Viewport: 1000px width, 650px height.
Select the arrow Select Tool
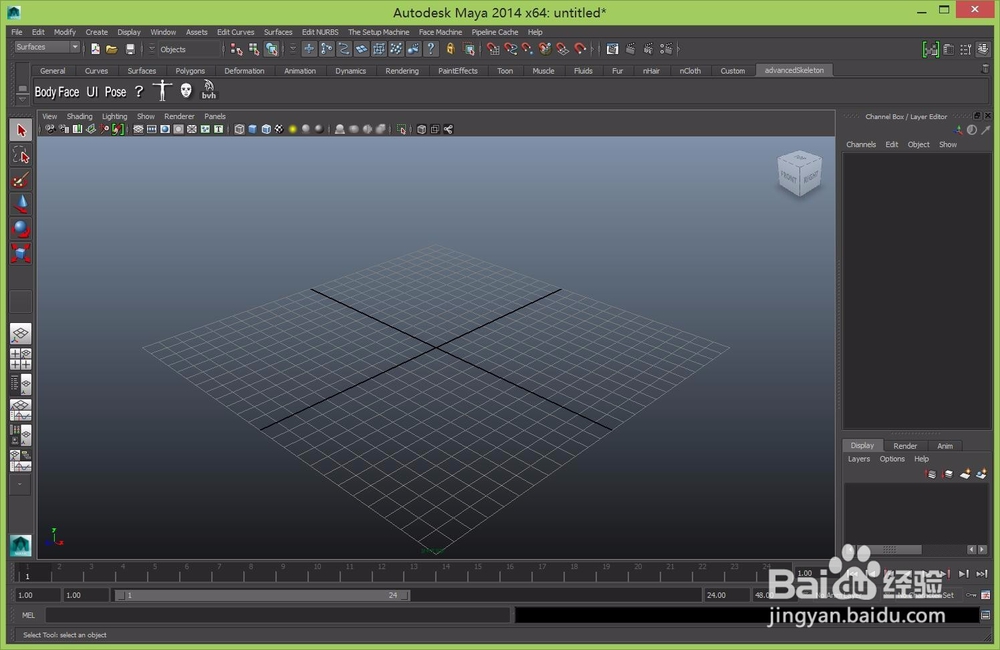coord(20,130)
